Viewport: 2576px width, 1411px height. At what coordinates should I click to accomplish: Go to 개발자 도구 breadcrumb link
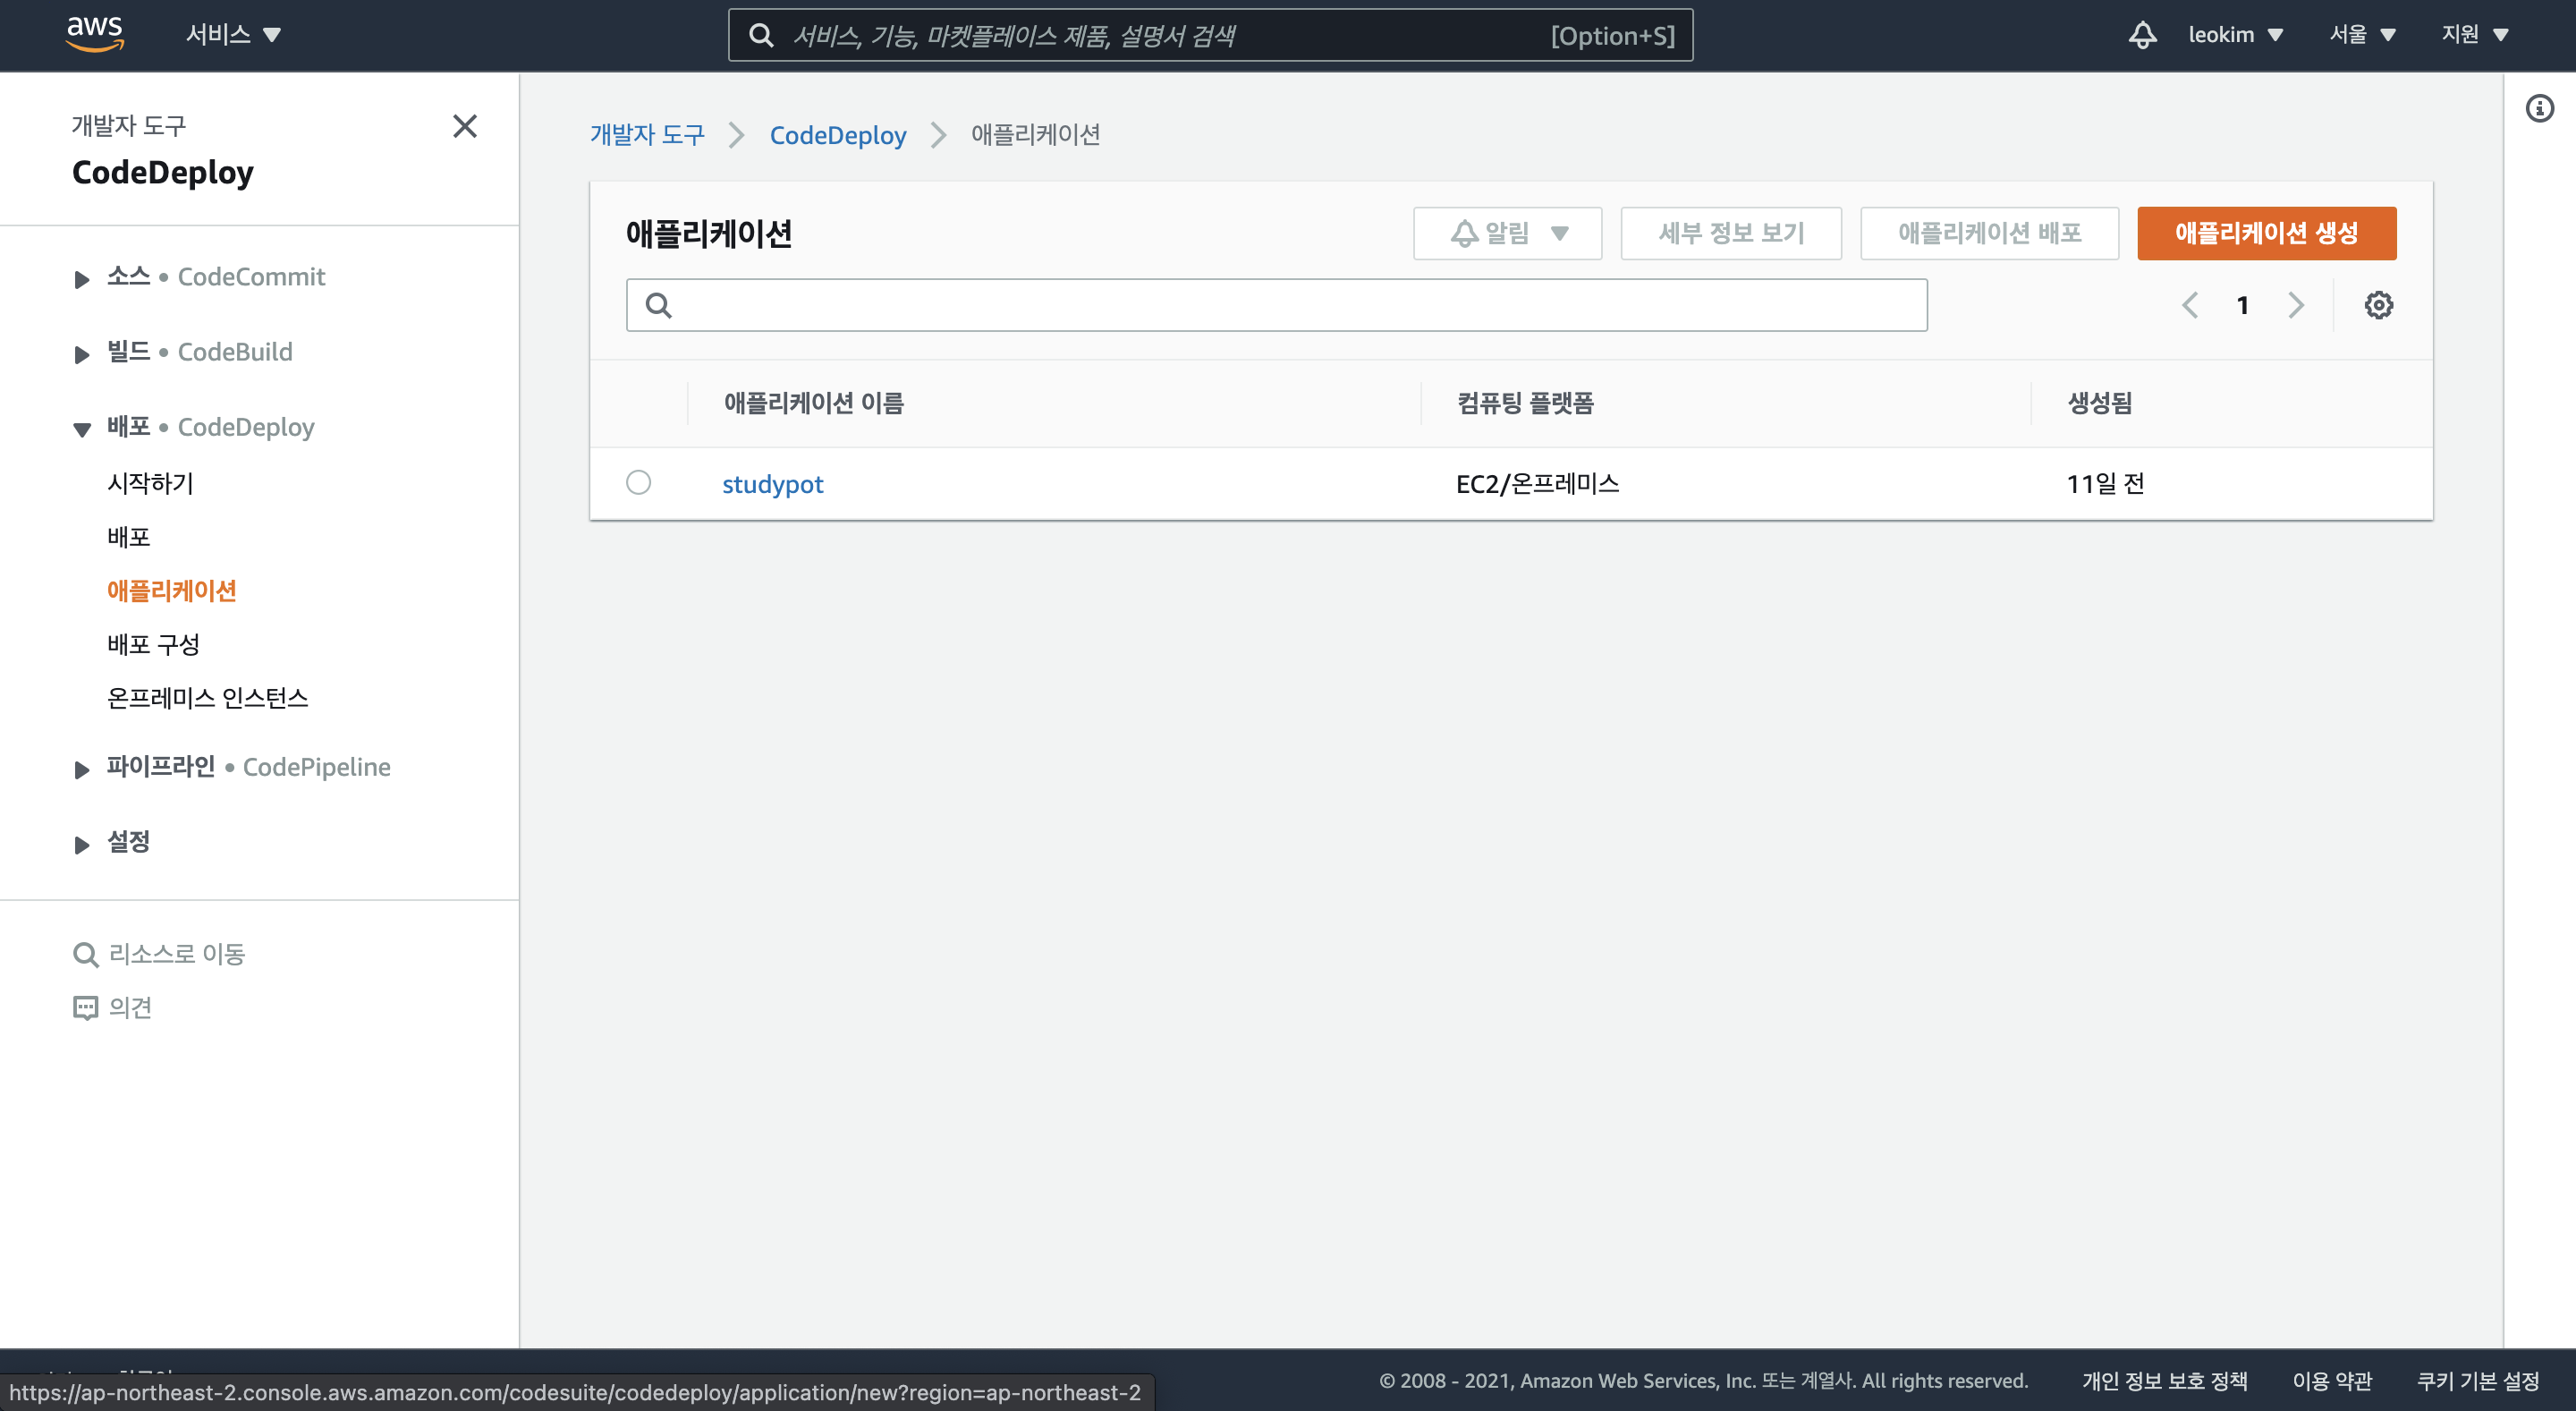pyautogui.click(x=646, y=134)
